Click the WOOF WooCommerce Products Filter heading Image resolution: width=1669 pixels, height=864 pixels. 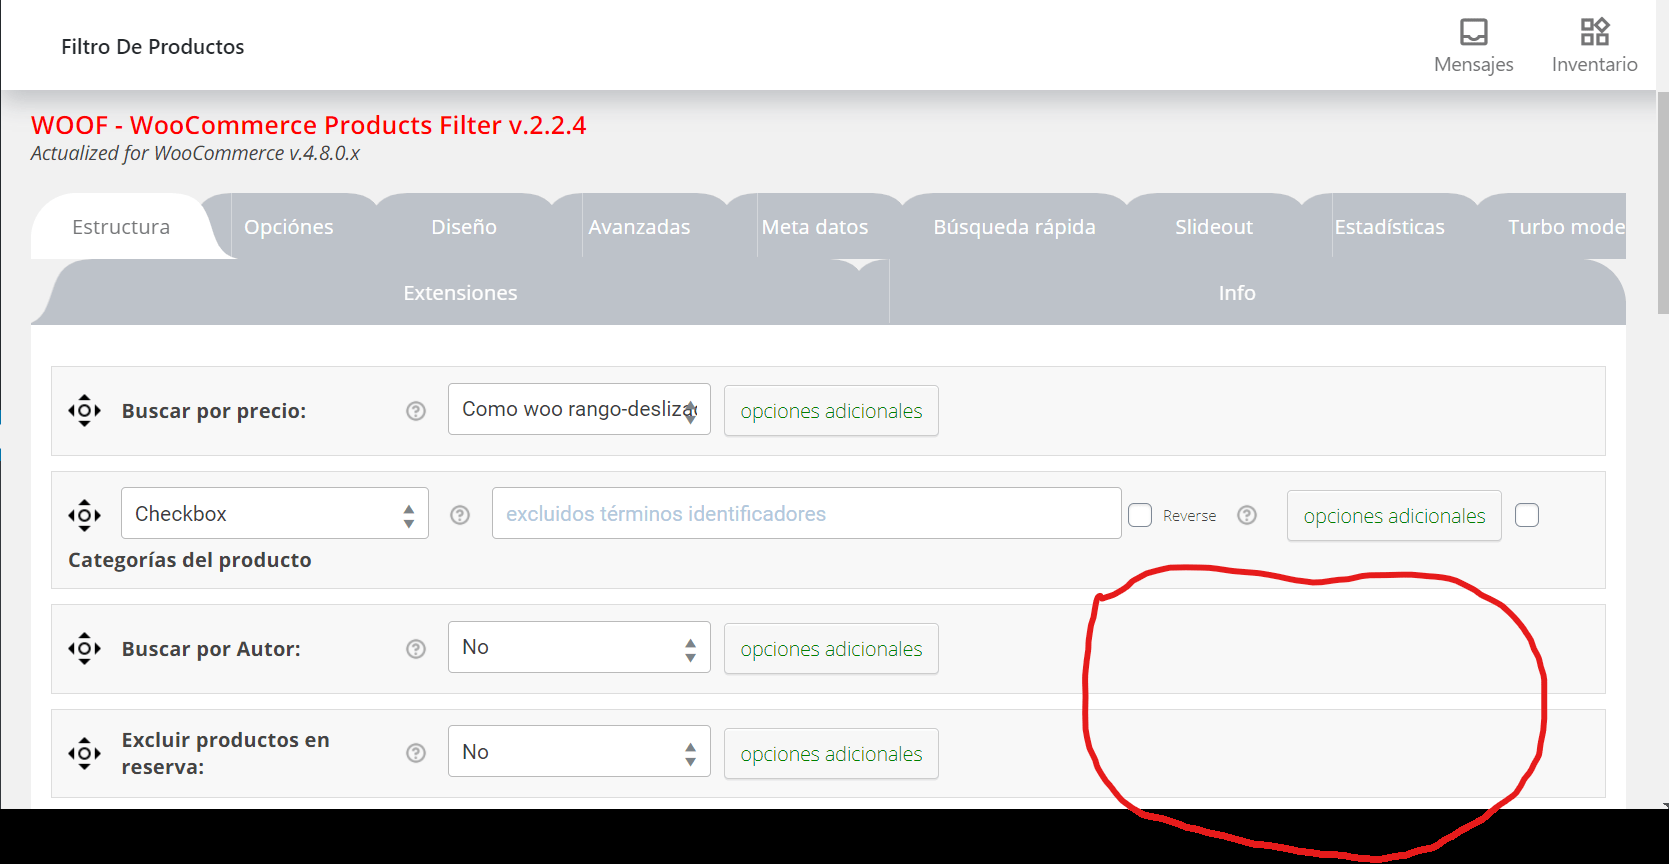(x=308, y=125)
